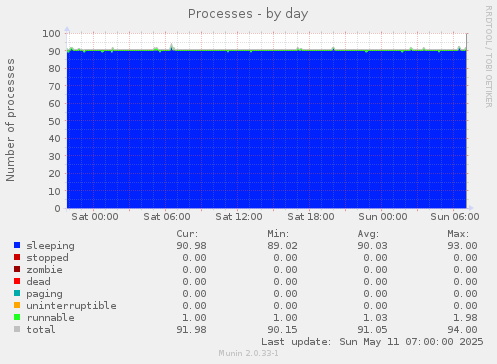Select the 'dead' legend label
The width and height of the screenshot is (497, 364).
point(38,282)
